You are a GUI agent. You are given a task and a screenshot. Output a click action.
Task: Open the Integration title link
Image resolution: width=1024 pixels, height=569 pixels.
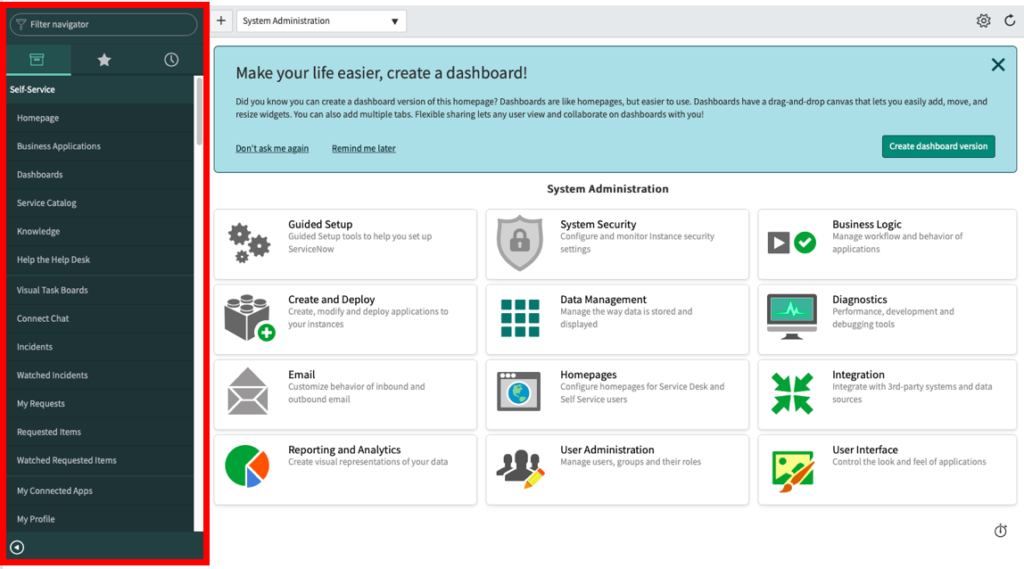(x=858, y=374)
